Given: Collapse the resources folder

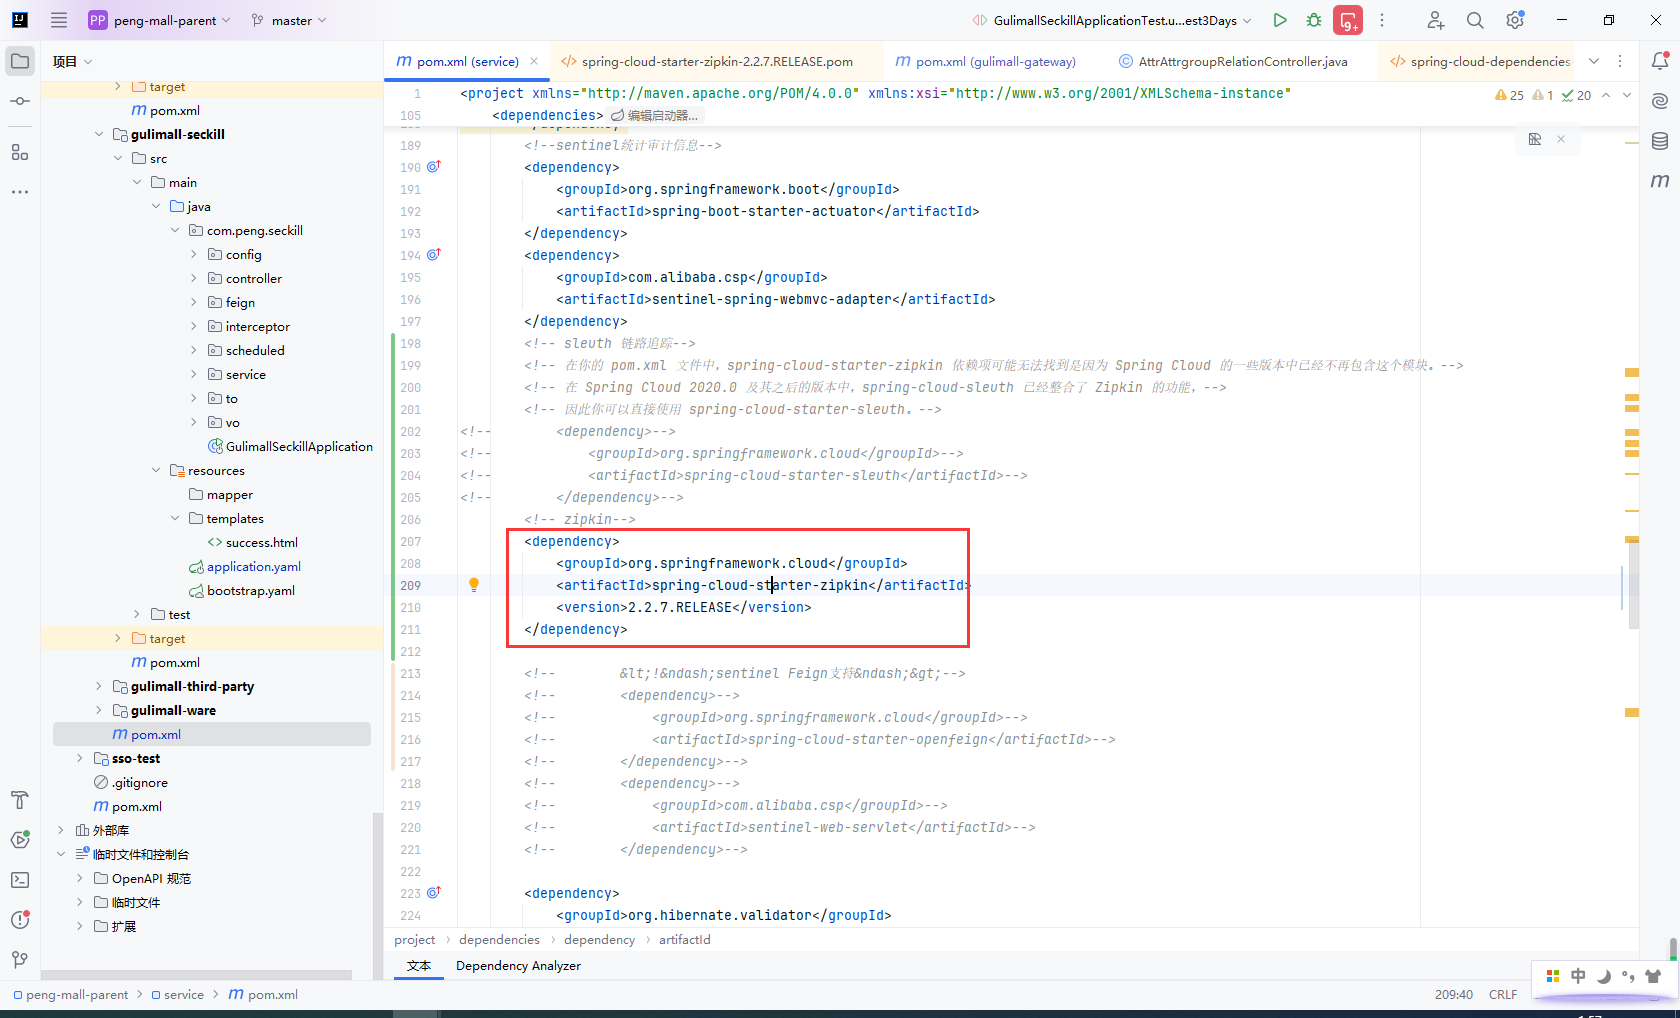Looking at the screenshot, I should point(156,470).
